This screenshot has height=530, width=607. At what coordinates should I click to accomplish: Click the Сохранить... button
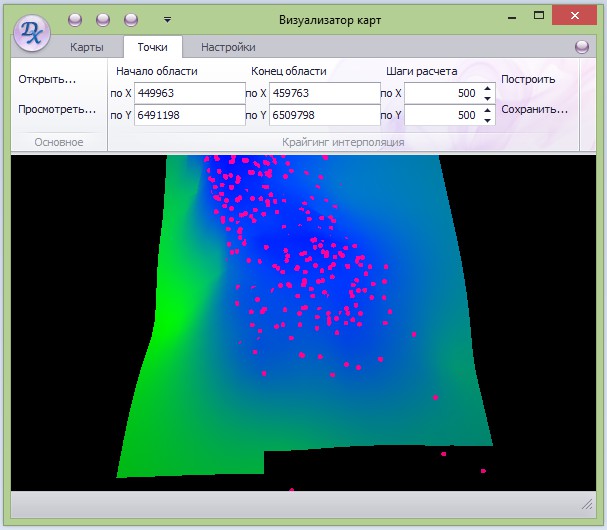click(x=534, y=109)
